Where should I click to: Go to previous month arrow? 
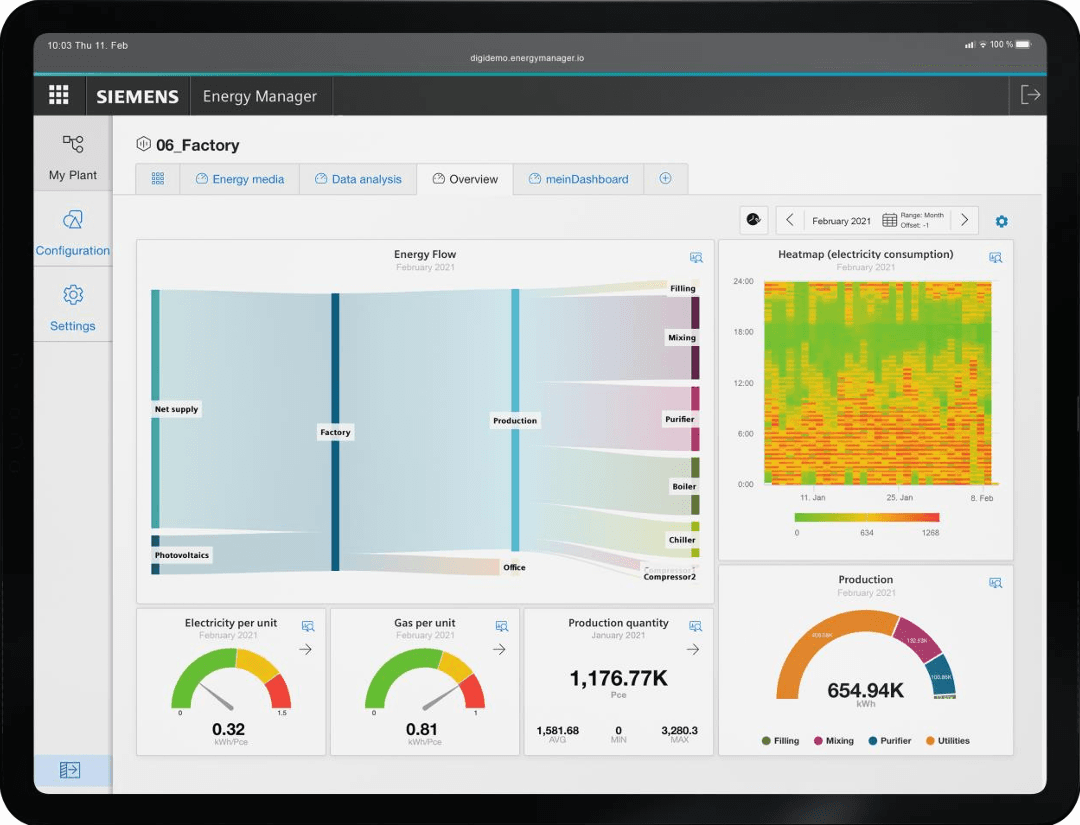click(x=790, y=220)
